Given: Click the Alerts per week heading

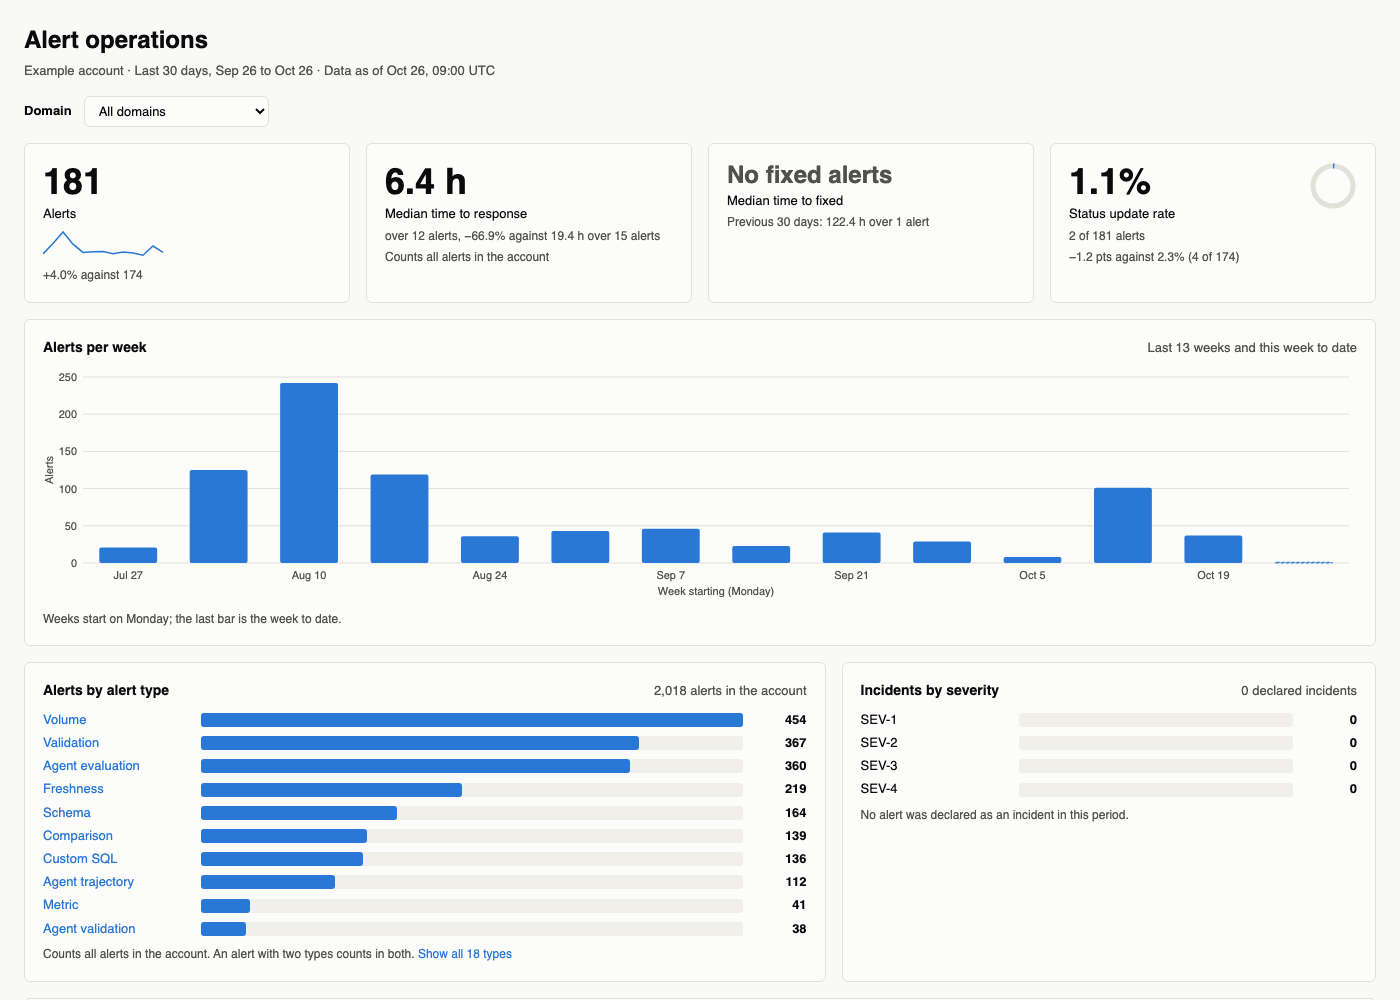Looking at the screenshot, I should click(95, 347).
